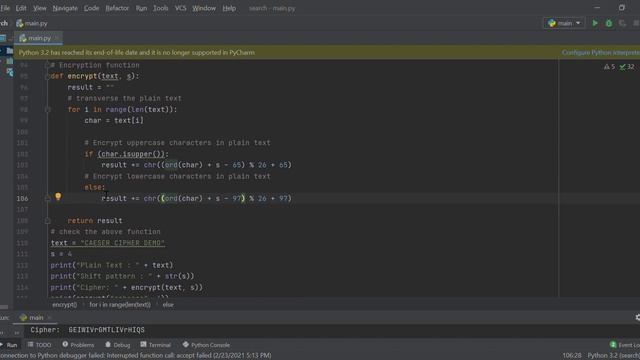
Task: Open the VCS menu
Action: pos(180,8)
